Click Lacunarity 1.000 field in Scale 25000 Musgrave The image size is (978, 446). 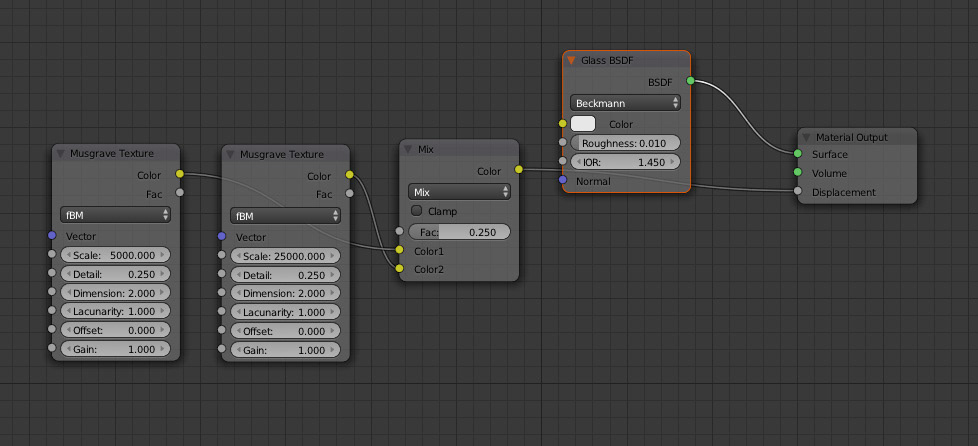pyautogui.click(x=286, y=312)
